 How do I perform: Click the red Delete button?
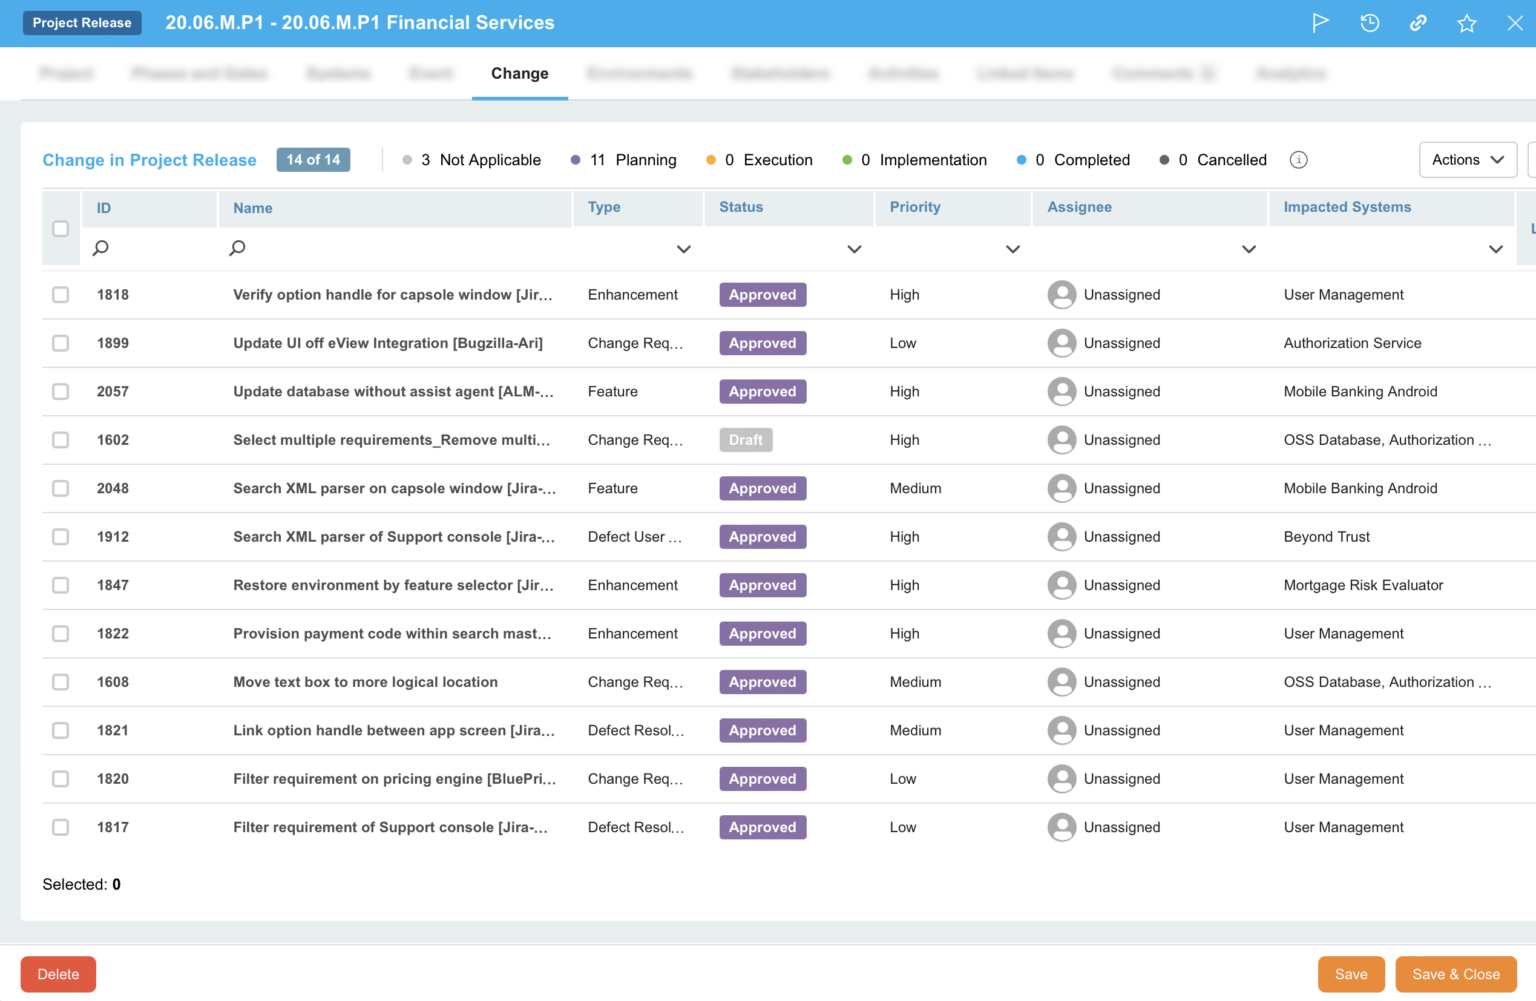coord(58,974)
